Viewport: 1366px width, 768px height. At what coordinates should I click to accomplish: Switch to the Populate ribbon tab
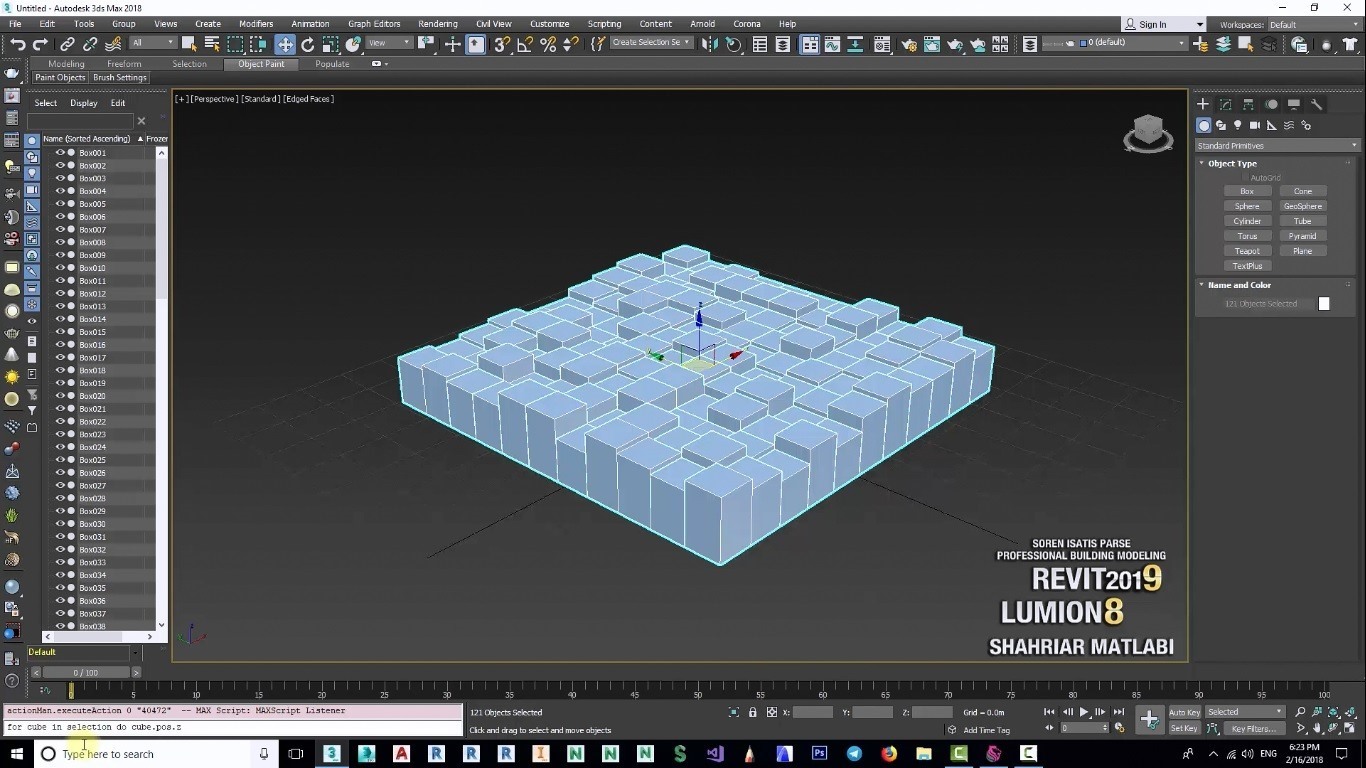(x=332, y=64)
